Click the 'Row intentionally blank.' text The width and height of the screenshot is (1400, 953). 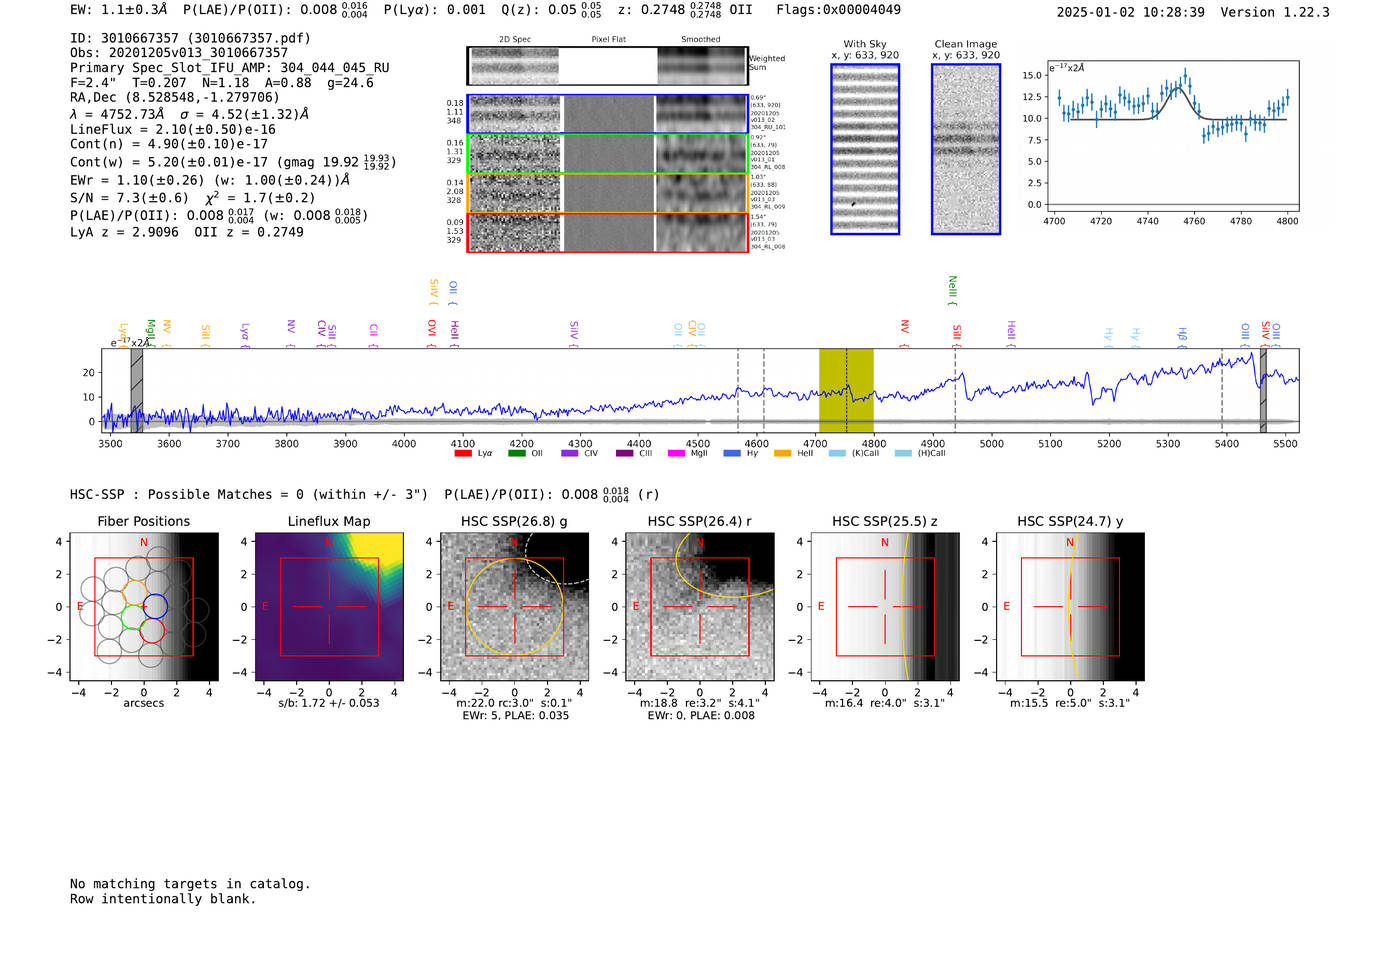click(x=163, y=899)
